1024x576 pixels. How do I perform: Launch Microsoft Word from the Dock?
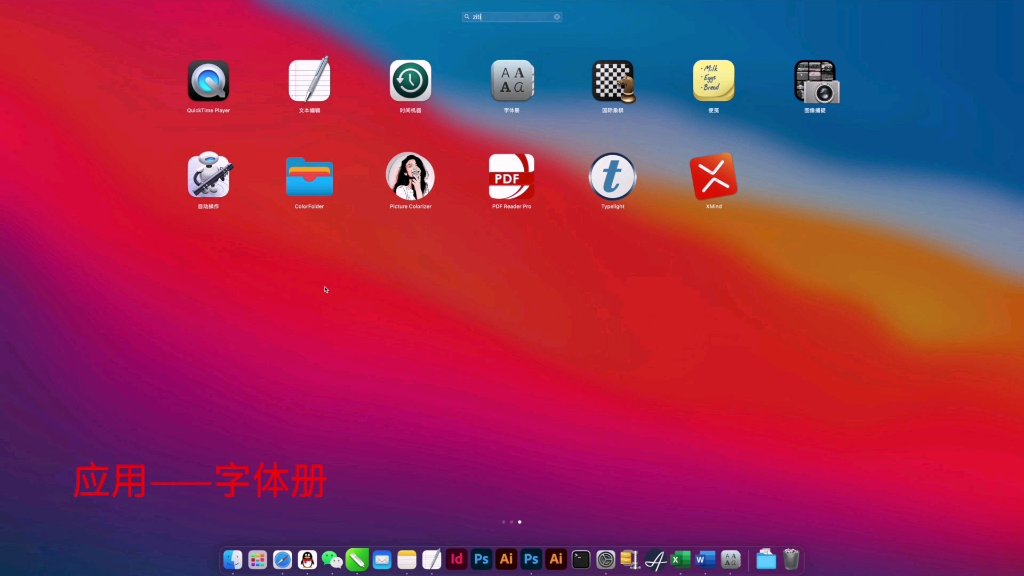pyautogui.click(x=705, y=560)
